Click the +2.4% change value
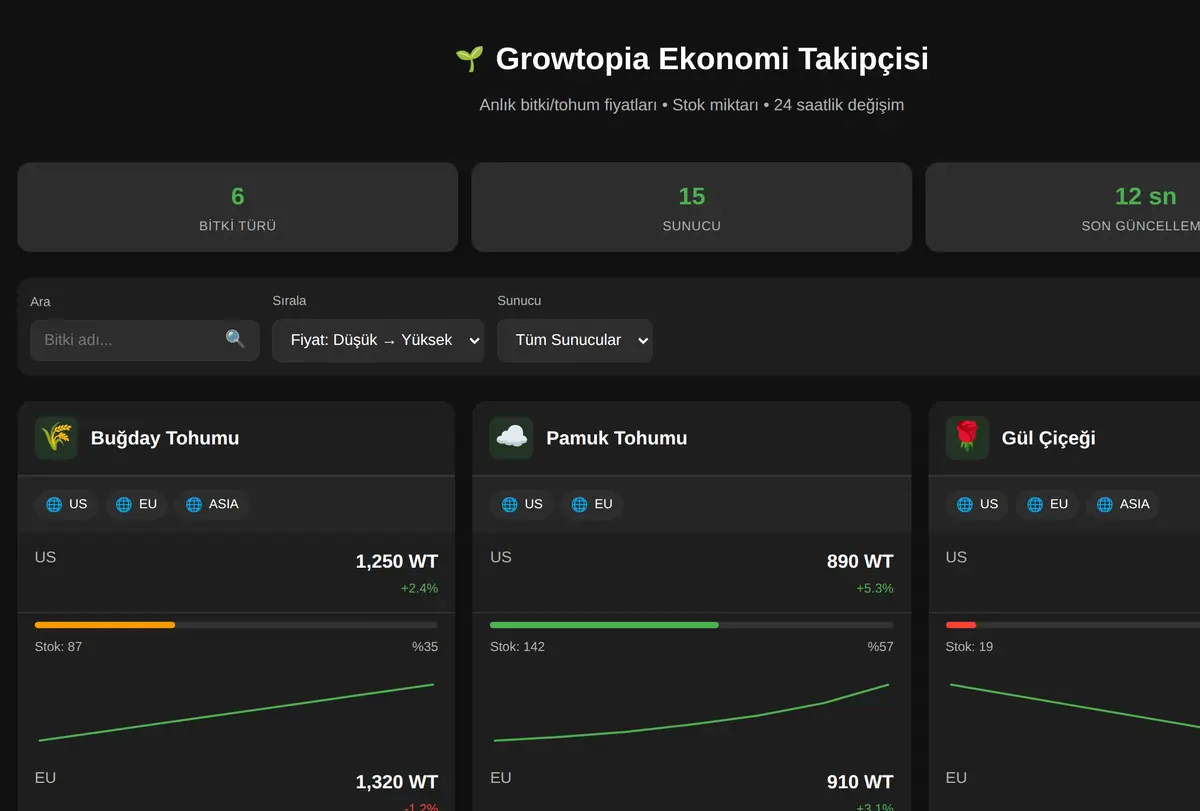The image size is (1200, 811). pyautogui.click(x=419, y=588)
